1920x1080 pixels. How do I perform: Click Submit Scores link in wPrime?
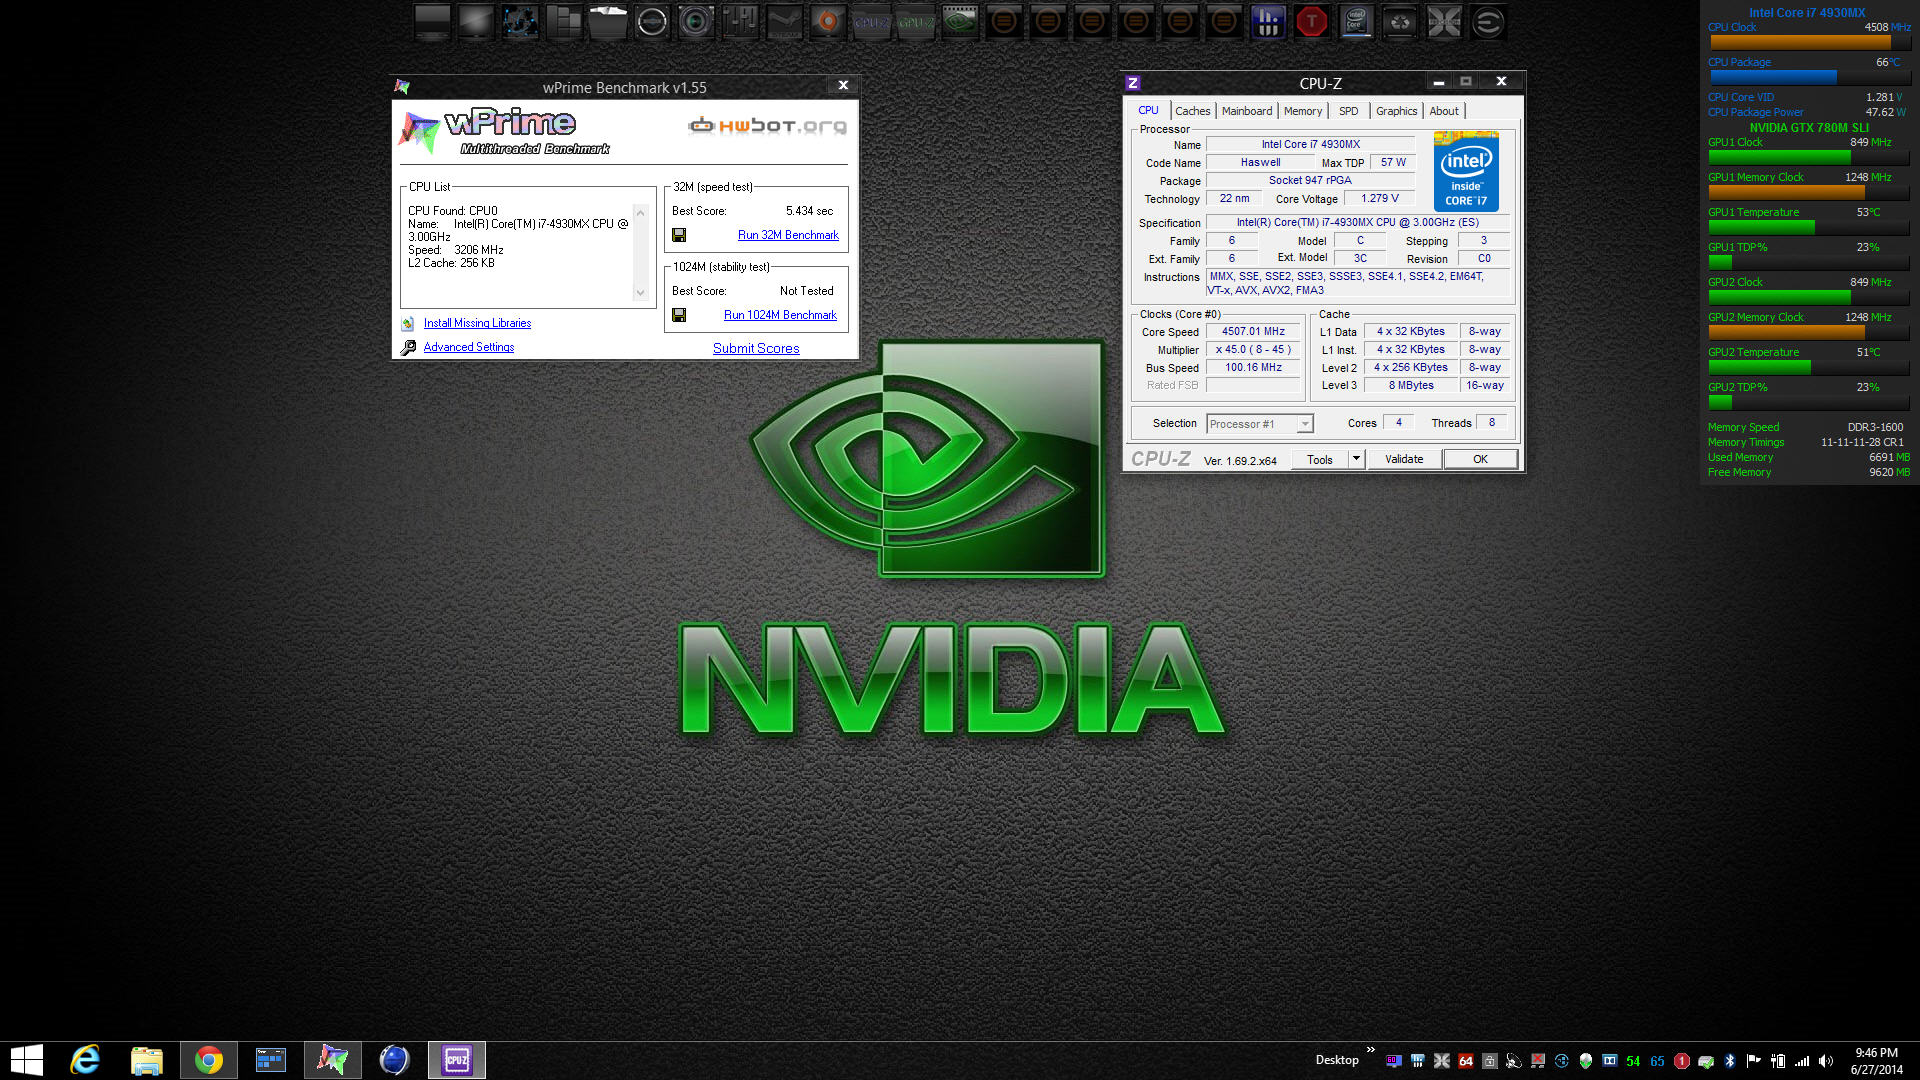pos(756,348)
